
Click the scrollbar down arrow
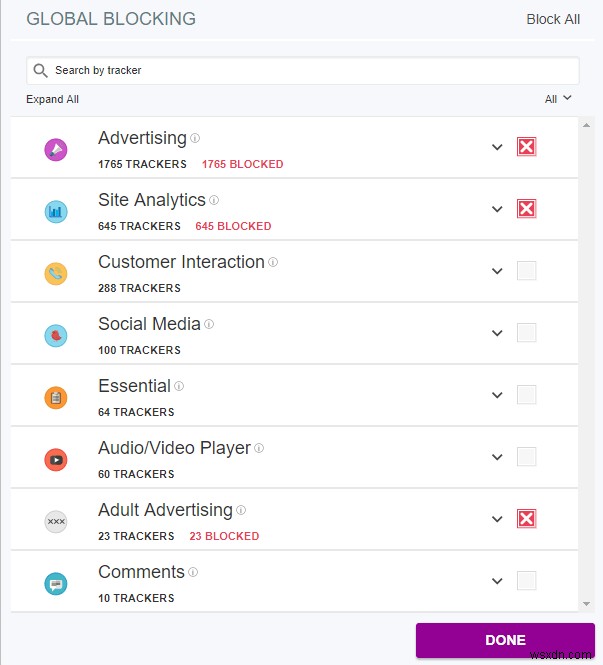pyautogui.click(x=586, y=604)
